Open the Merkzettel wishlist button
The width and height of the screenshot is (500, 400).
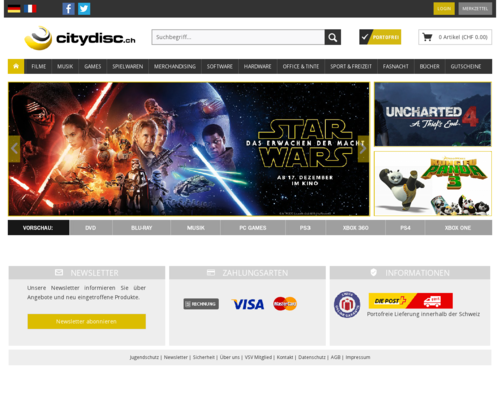click(475, 9)
